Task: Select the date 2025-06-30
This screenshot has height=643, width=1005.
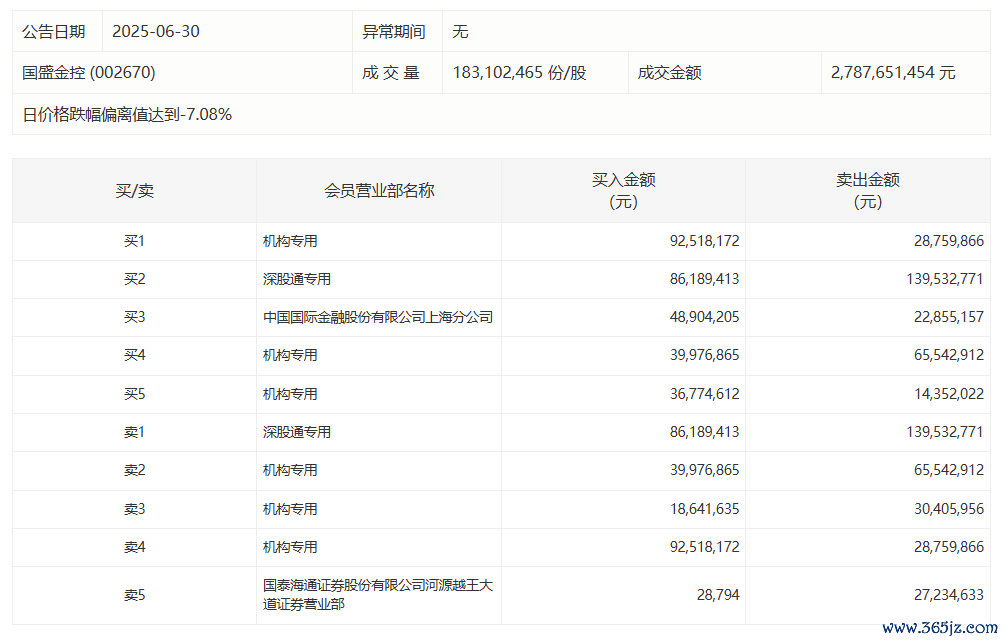Action: point(156,31)
